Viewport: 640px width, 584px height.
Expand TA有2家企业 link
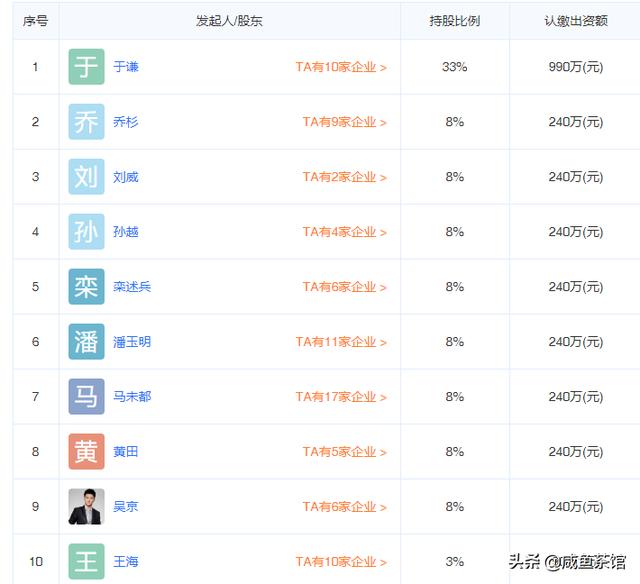[344, 177]
